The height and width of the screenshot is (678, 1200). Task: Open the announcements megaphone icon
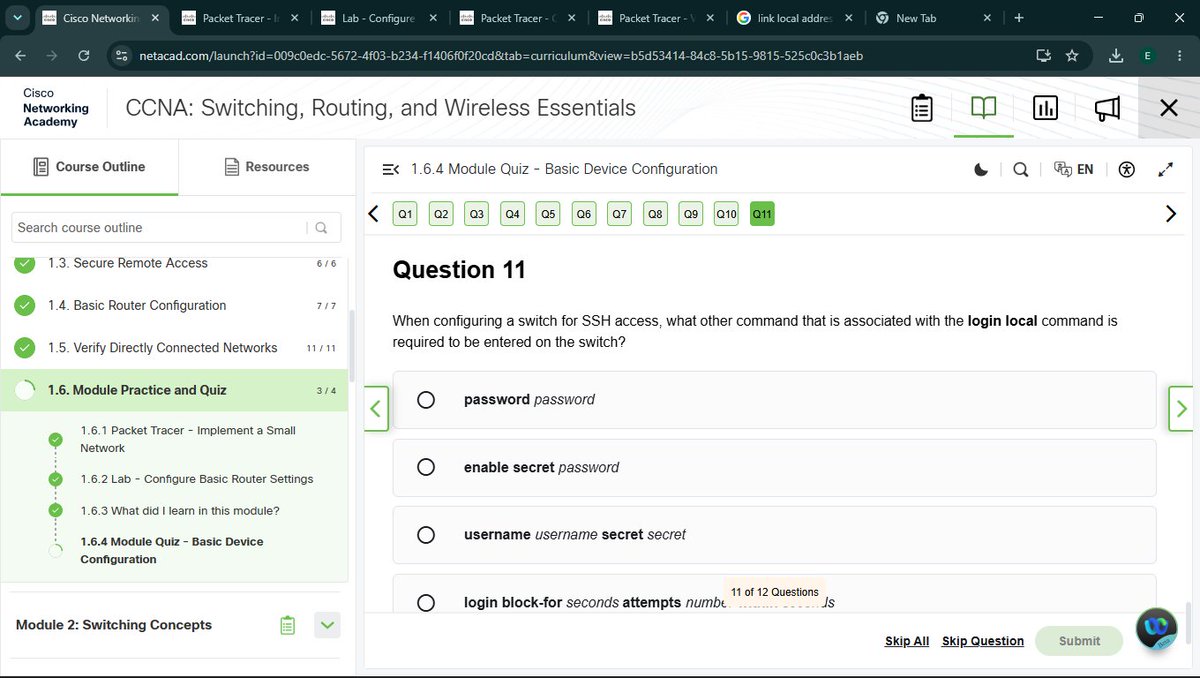coord(1107,108)
